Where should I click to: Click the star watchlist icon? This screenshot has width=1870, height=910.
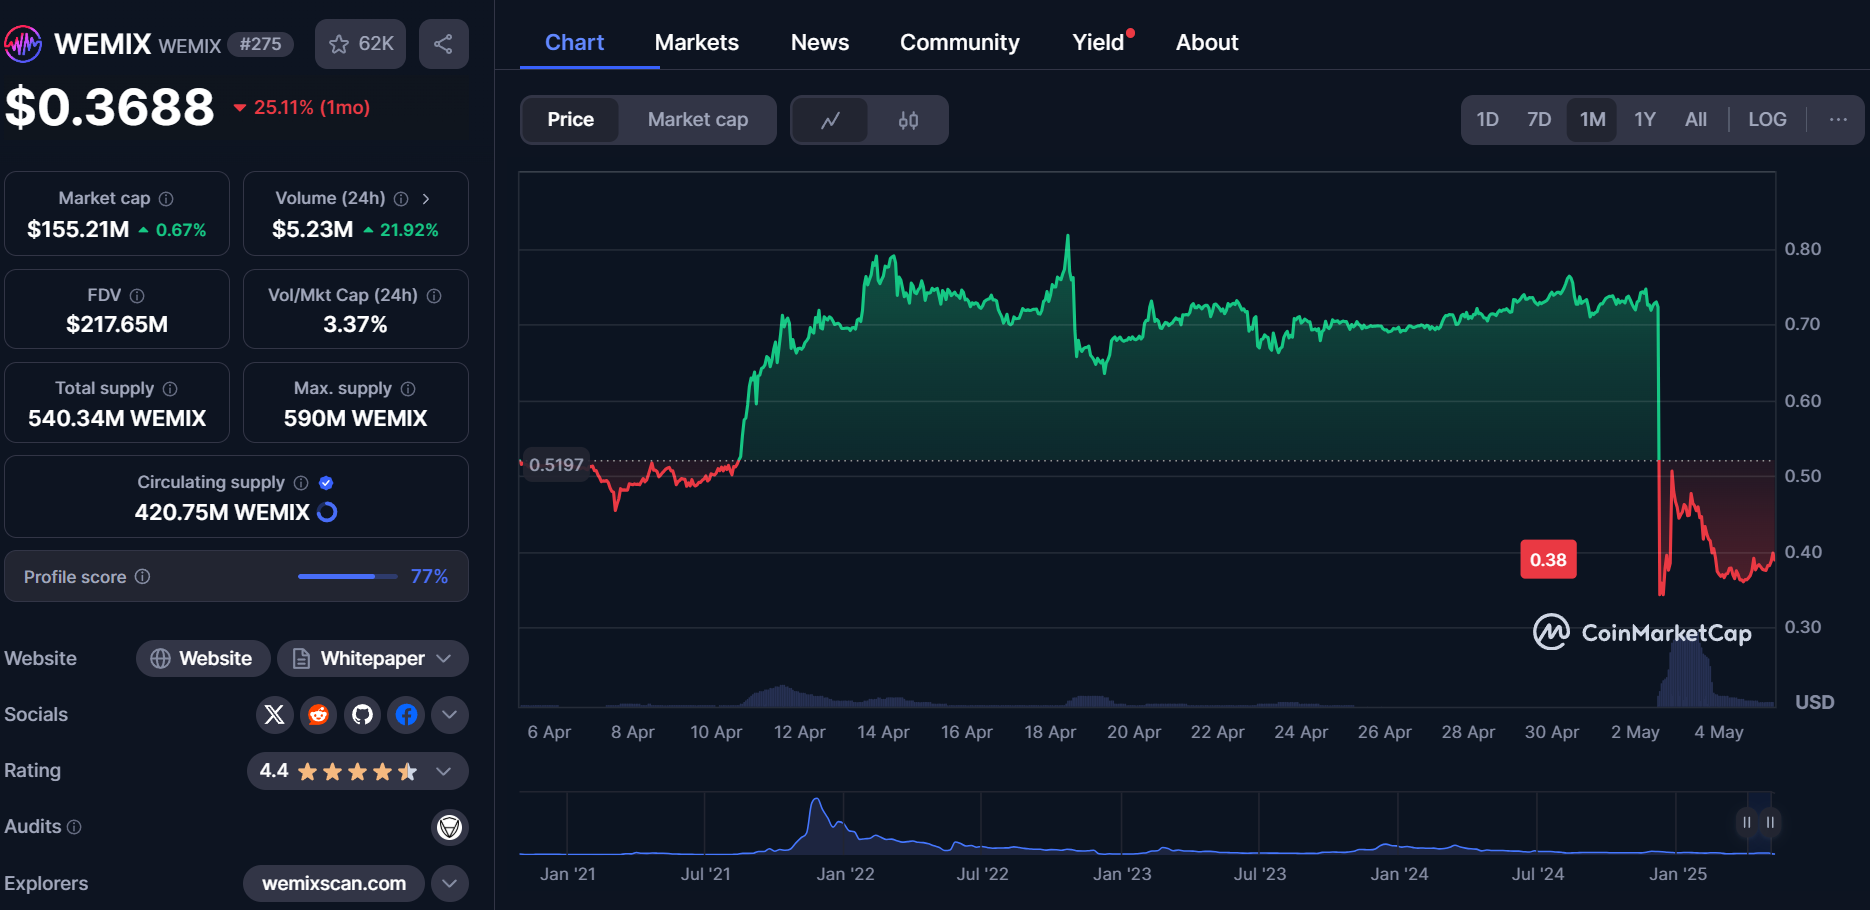tap(340, 44)
